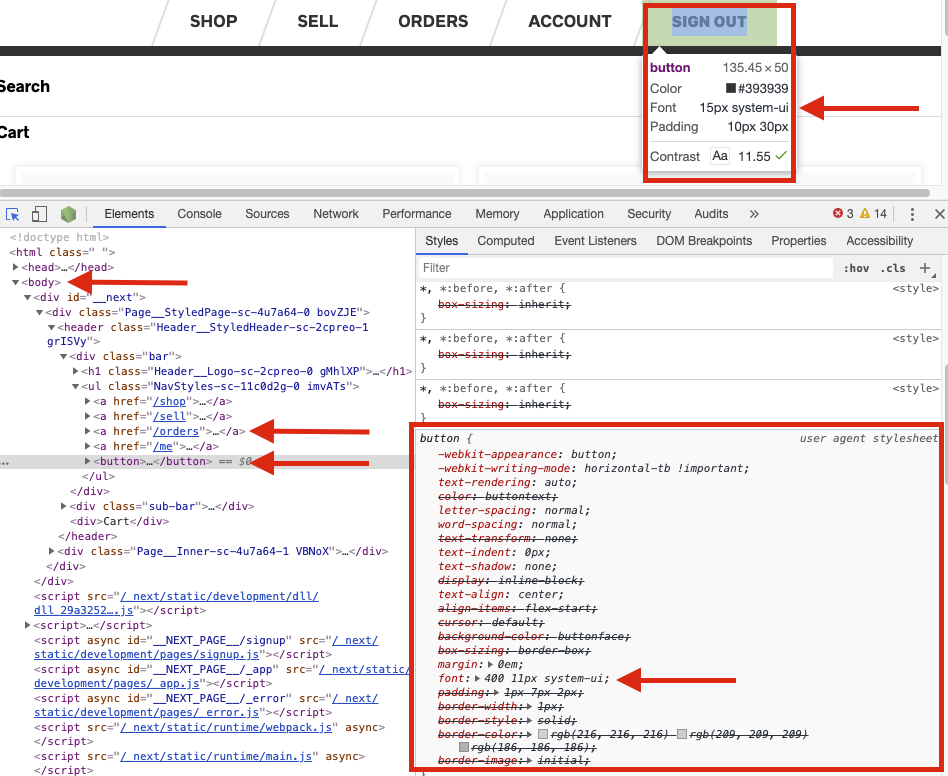Toggle the :hov element state panel
This screenshot has height=776, width=948.
(856, 268)
